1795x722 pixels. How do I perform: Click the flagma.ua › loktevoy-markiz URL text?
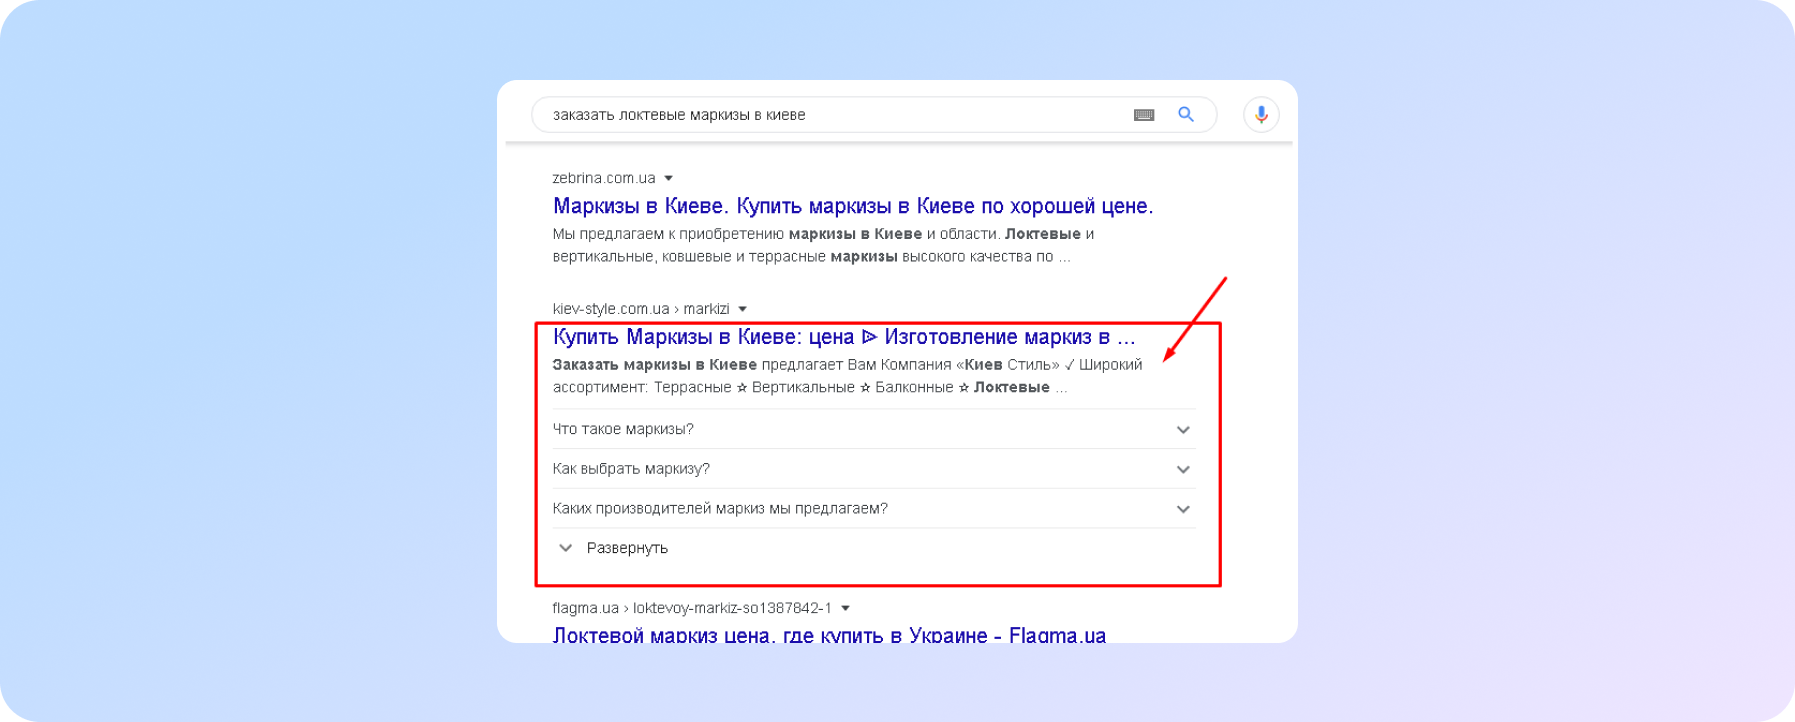[692, 608]
